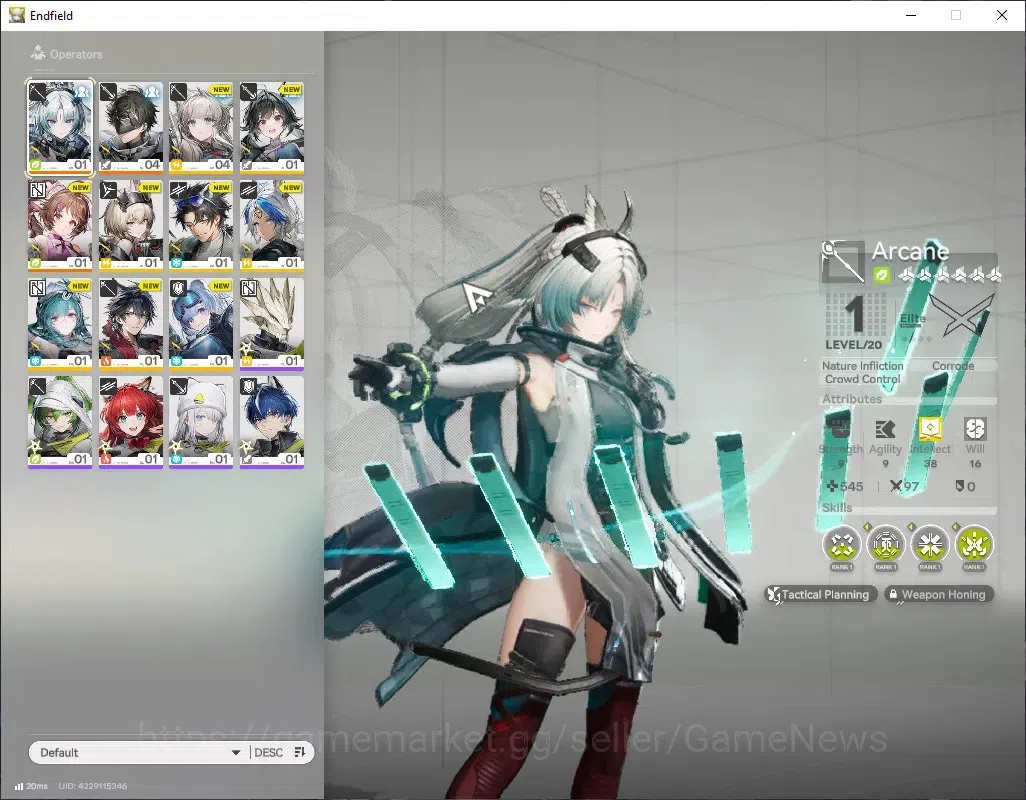Click the Endfield app icon in title bar

tap(16, 14)
